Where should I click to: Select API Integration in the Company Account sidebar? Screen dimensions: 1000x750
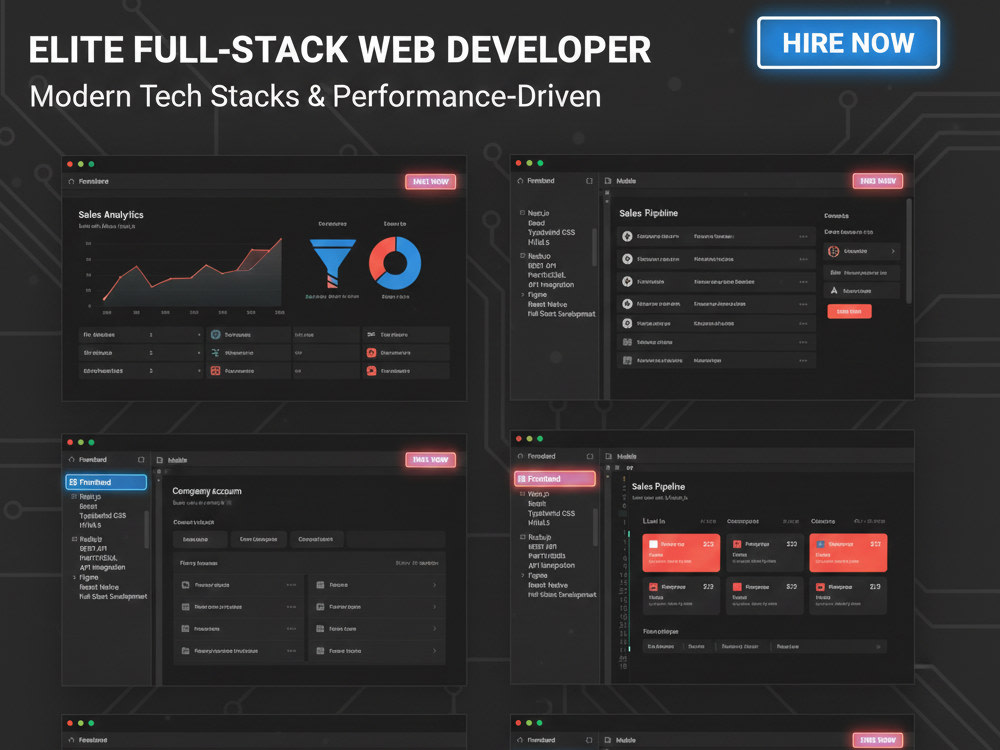click(102, 568)
